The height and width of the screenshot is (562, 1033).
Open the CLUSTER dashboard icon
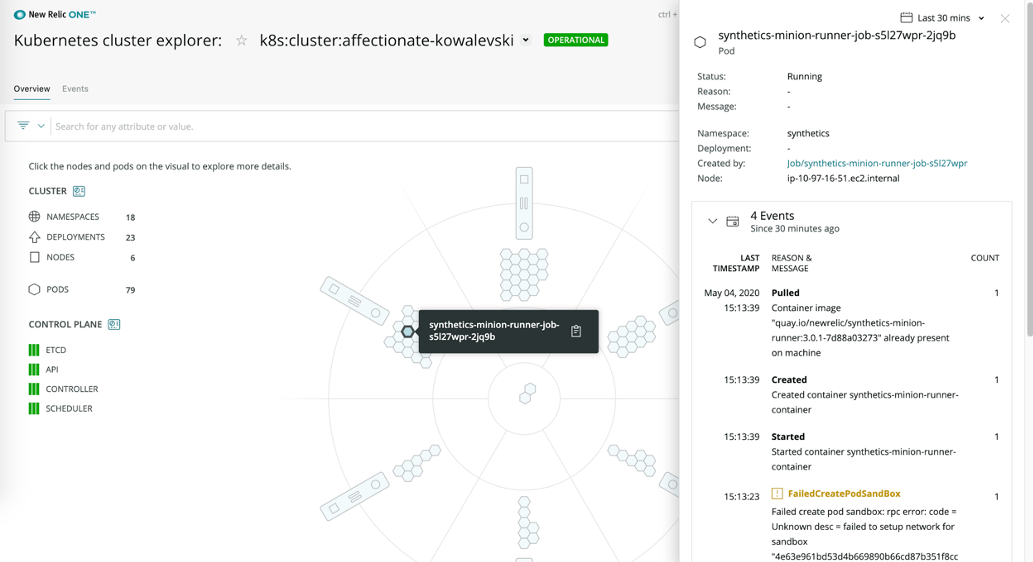pos(79,191)
